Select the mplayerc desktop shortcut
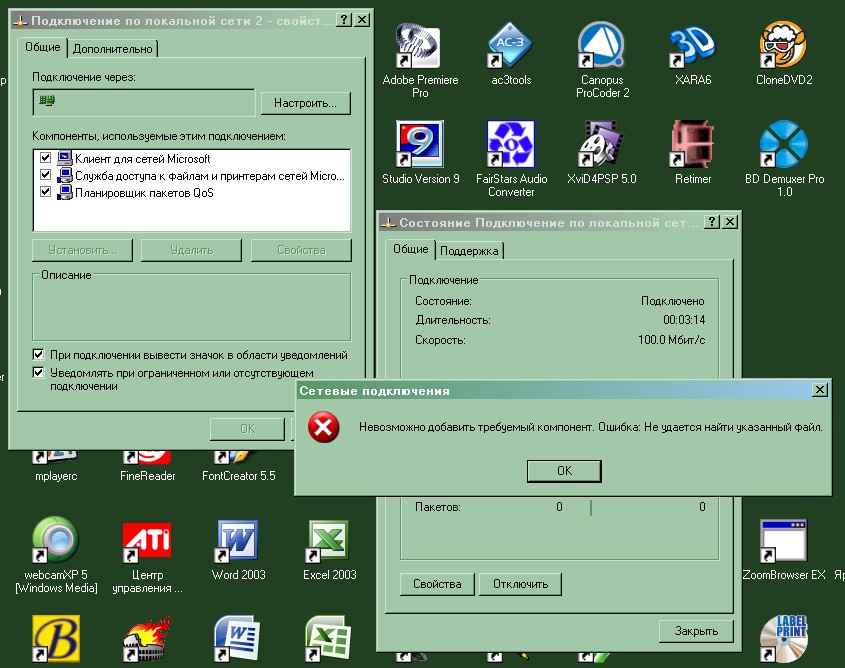845x668 pixels. tap(56, 476)
